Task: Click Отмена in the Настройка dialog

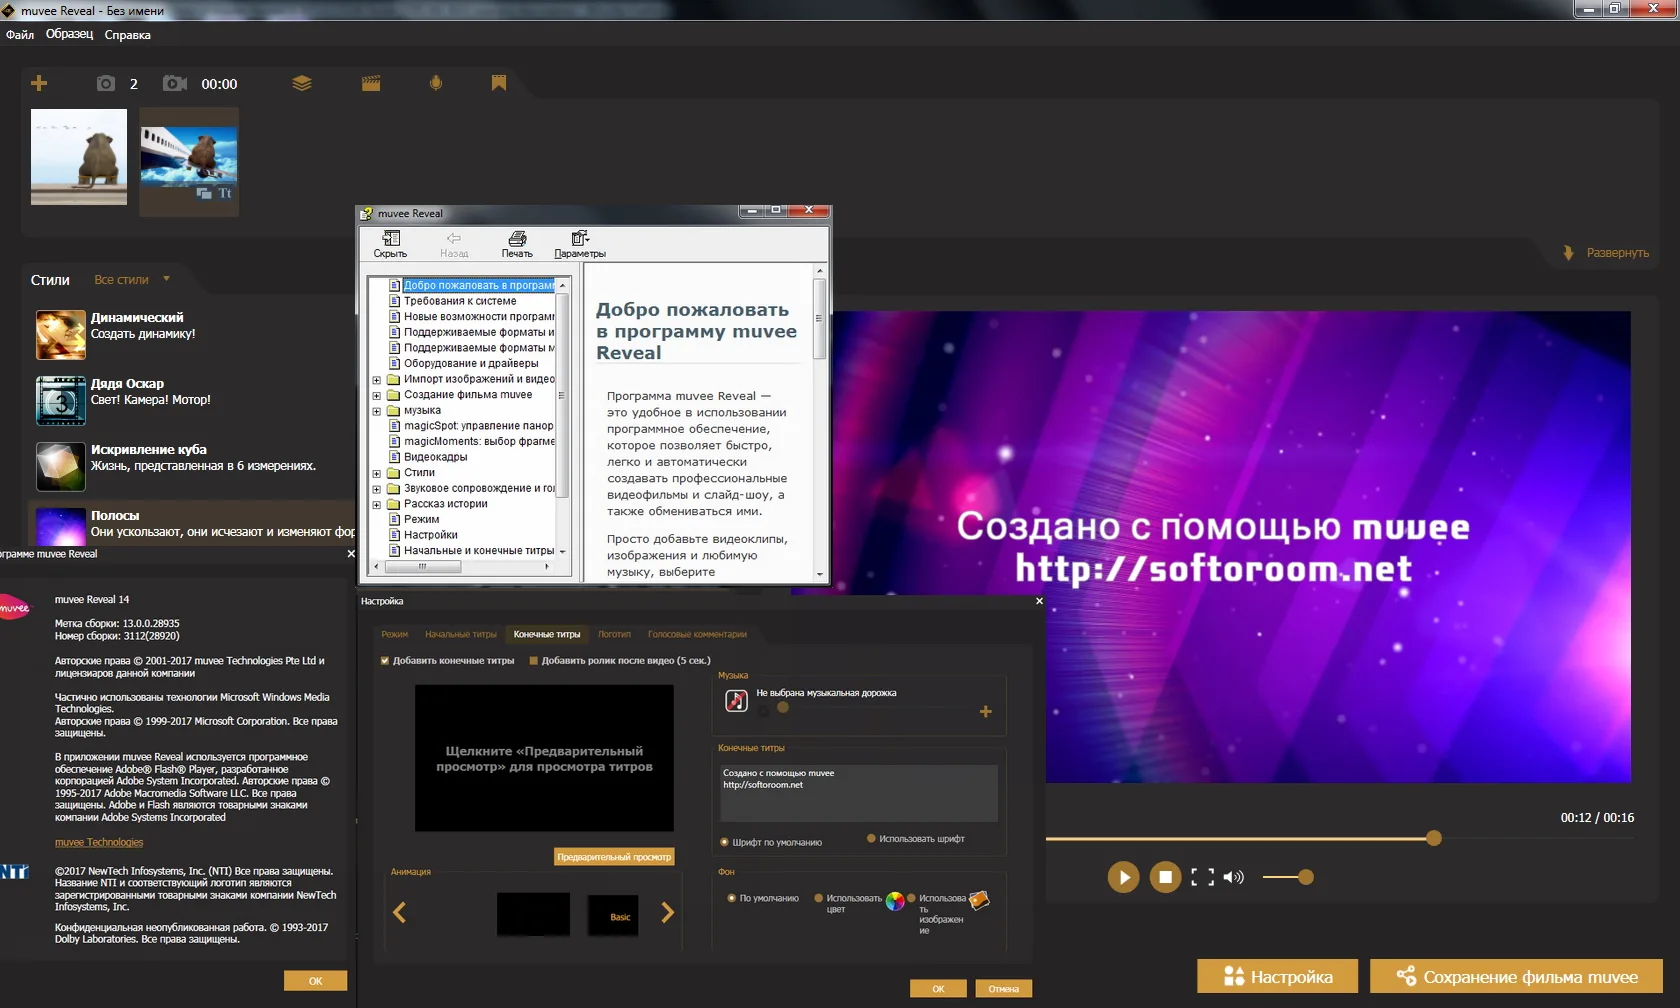Action: 1004,989
